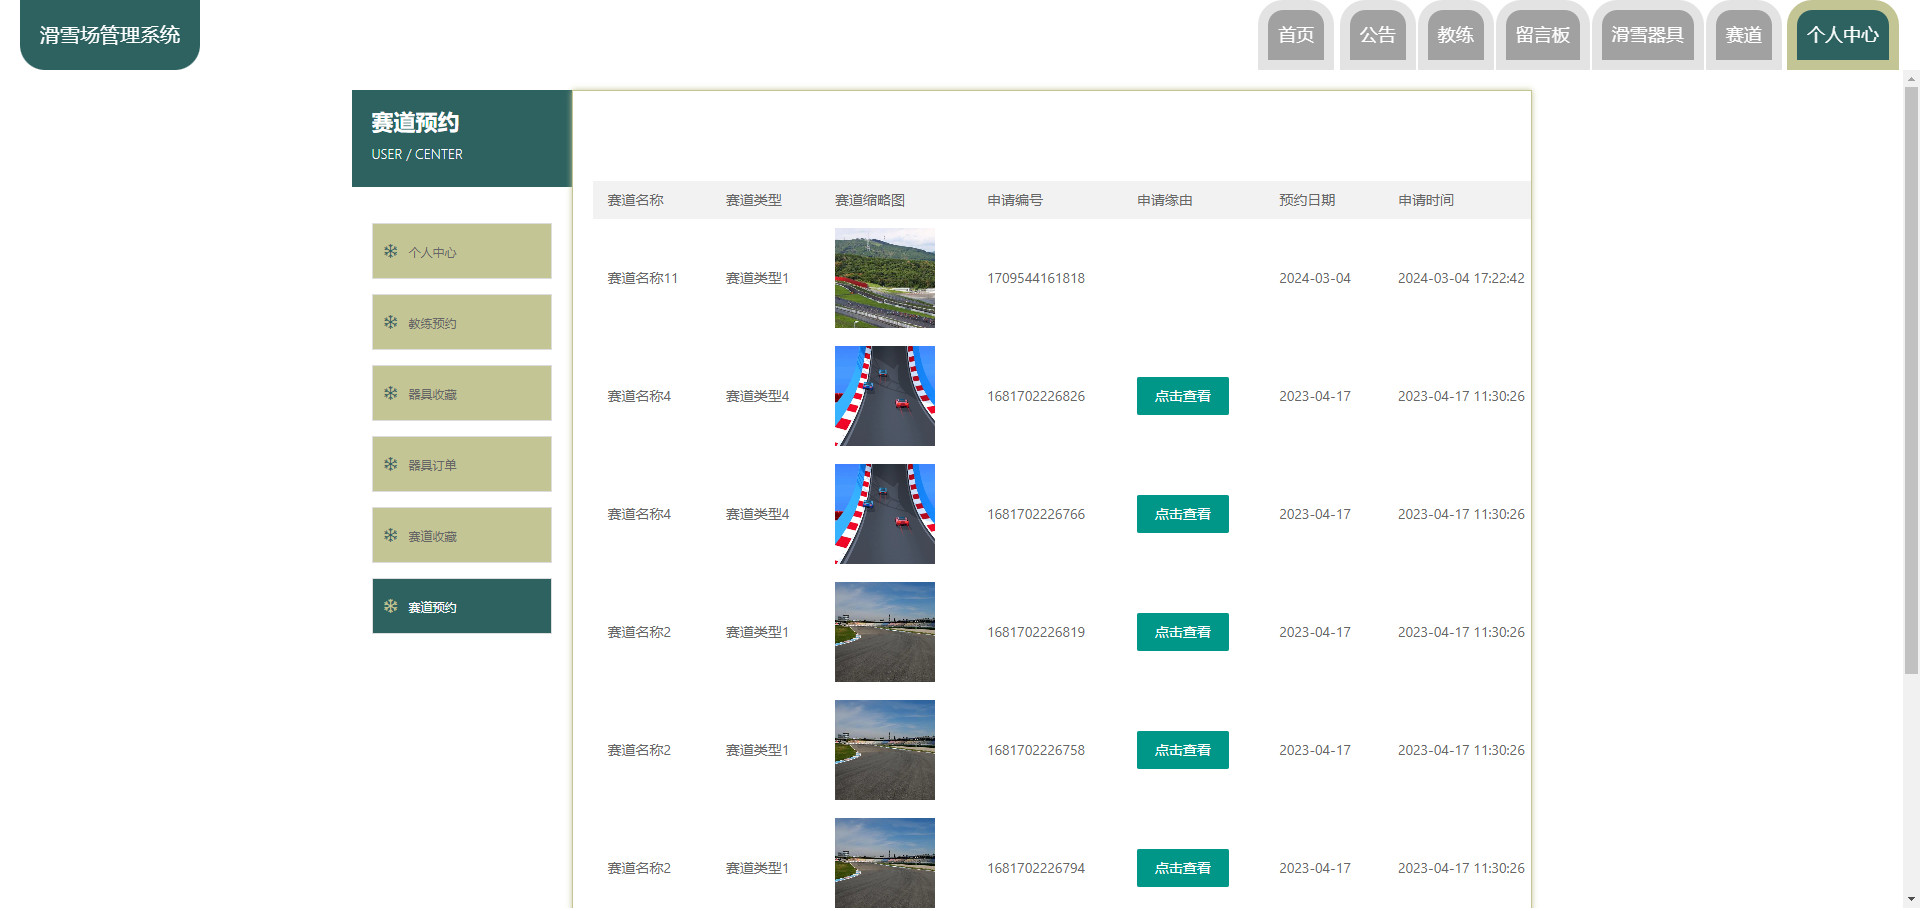The height and width of the screenshot is (911, 1920).
Task: Click 点击查看 for application 1681702226766
Action: pos(1182,514)
